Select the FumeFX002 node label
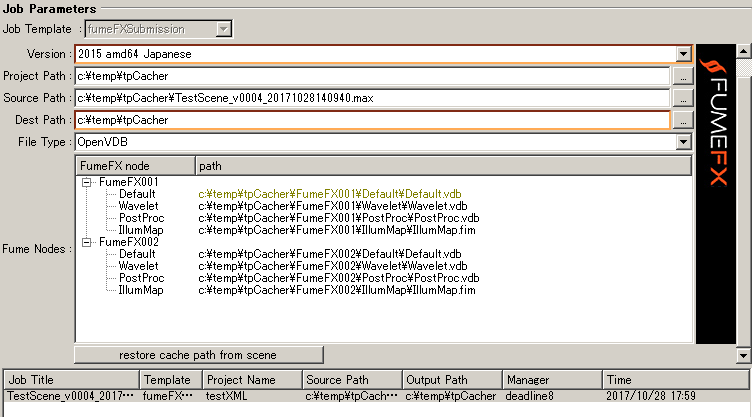Screen dimensions: 752x417 click(x=129, y=242)
